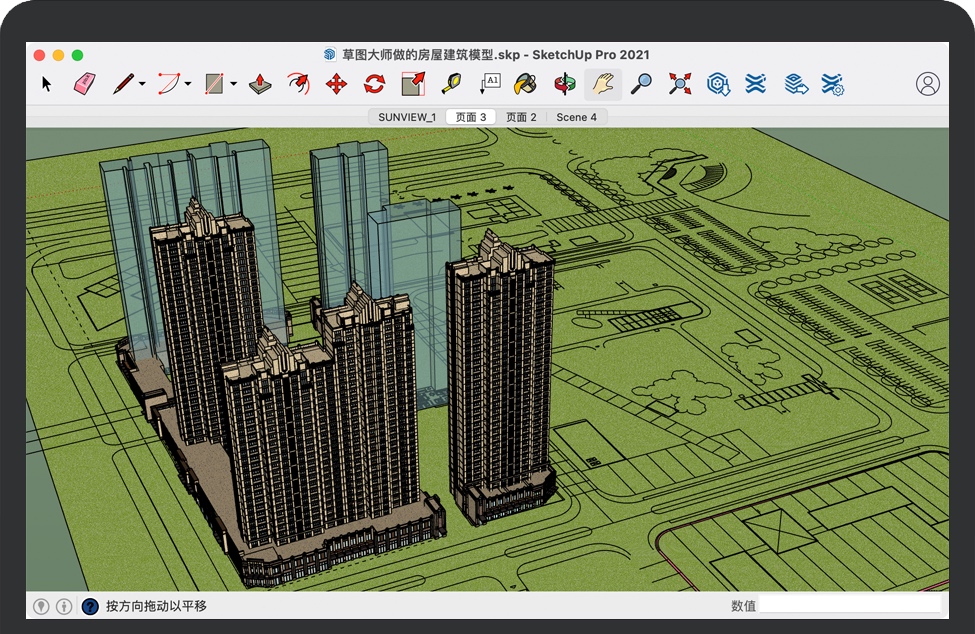
Task: Toggle the geo-location status icon
Action: tap(41, 606)
